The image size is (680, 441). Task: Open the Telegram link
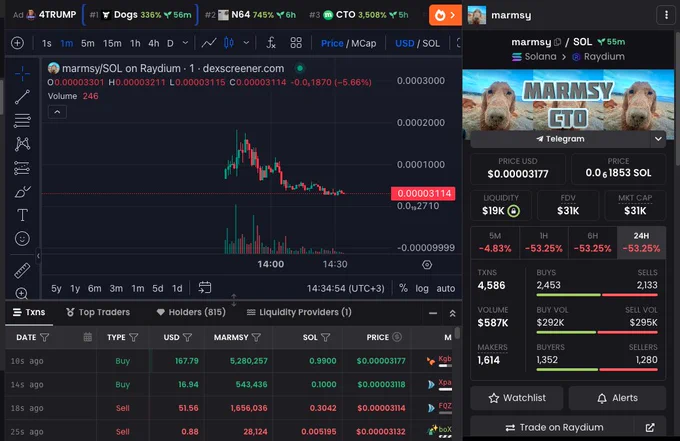(x=560, y=139)
